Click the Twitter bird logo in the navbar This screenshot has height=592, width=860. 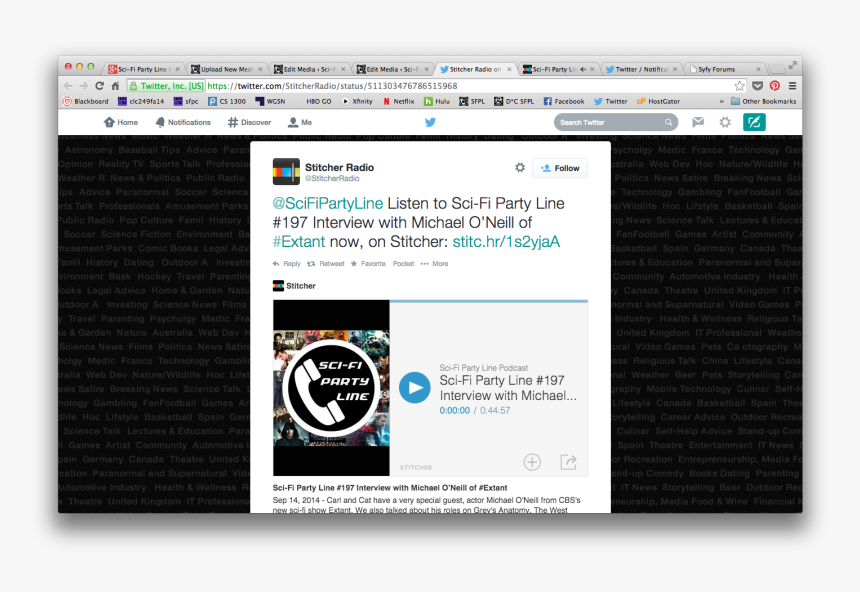[x=430, y=122]
